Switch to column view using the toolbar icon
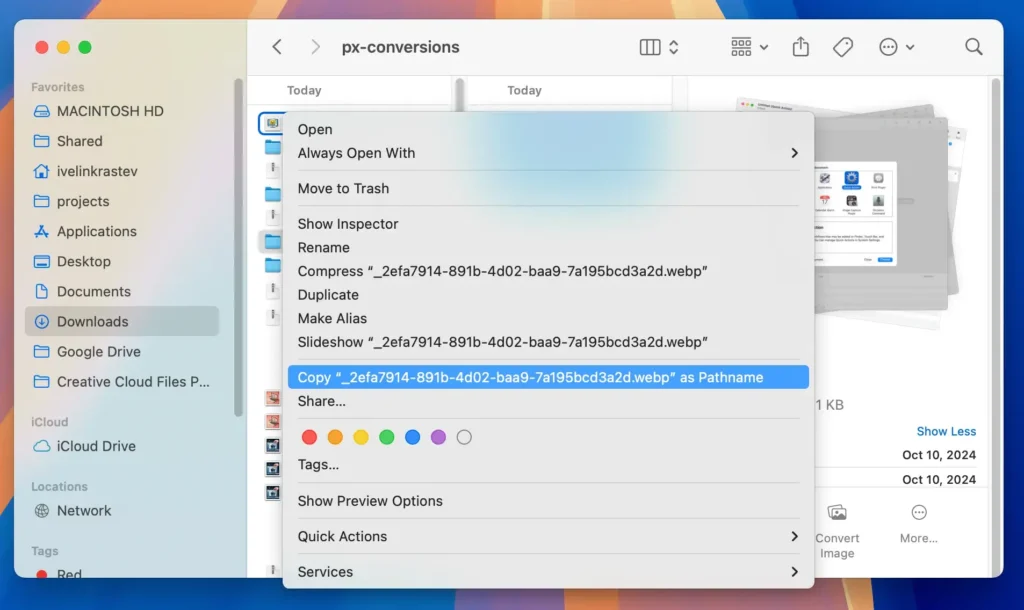This screenshot has width=1024, height=610. [x=649, y=47]
